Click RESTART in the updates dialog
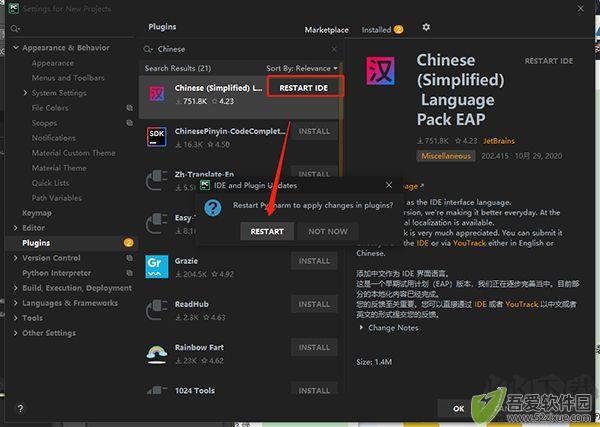This screenshot has height=427, width=600. pos(267,231)
